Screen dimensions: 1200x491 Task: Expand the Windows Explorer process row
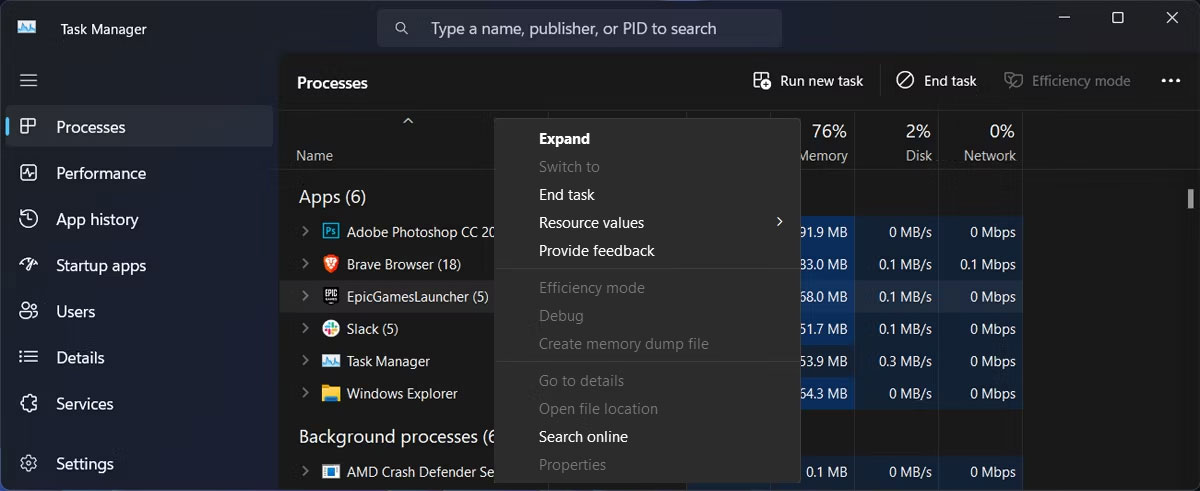(305, 393)
